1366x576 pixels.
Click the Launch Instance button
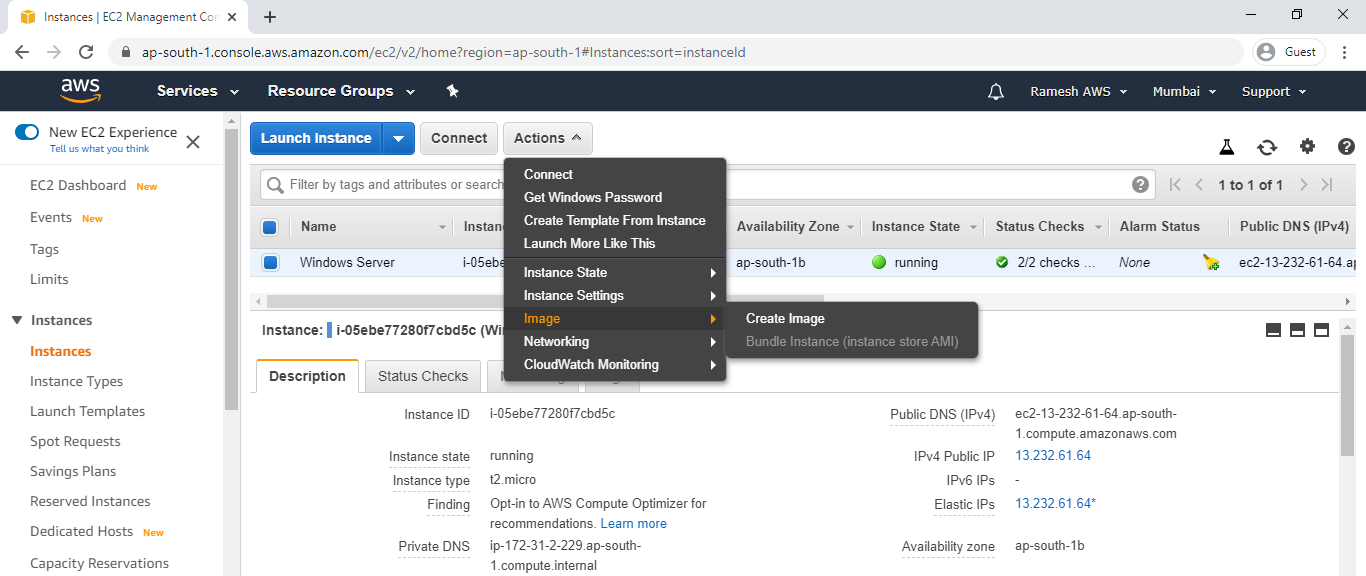tap(316, 138)
